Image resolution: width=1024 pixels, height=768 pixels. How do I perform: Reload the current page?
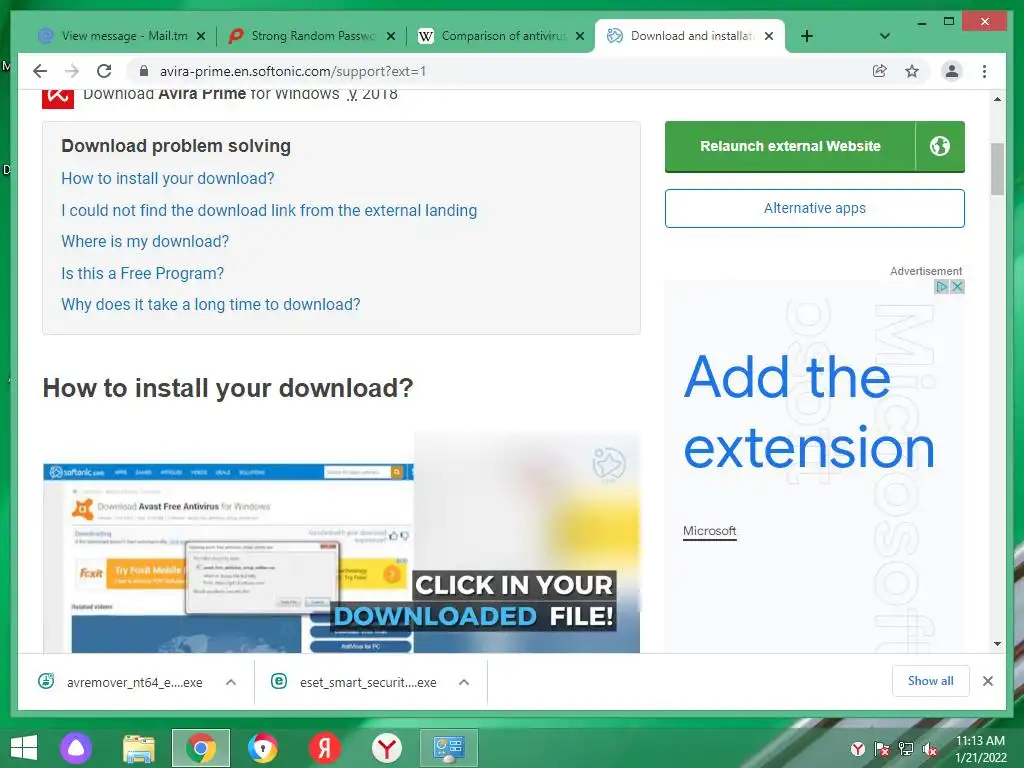tap(104, 71)
